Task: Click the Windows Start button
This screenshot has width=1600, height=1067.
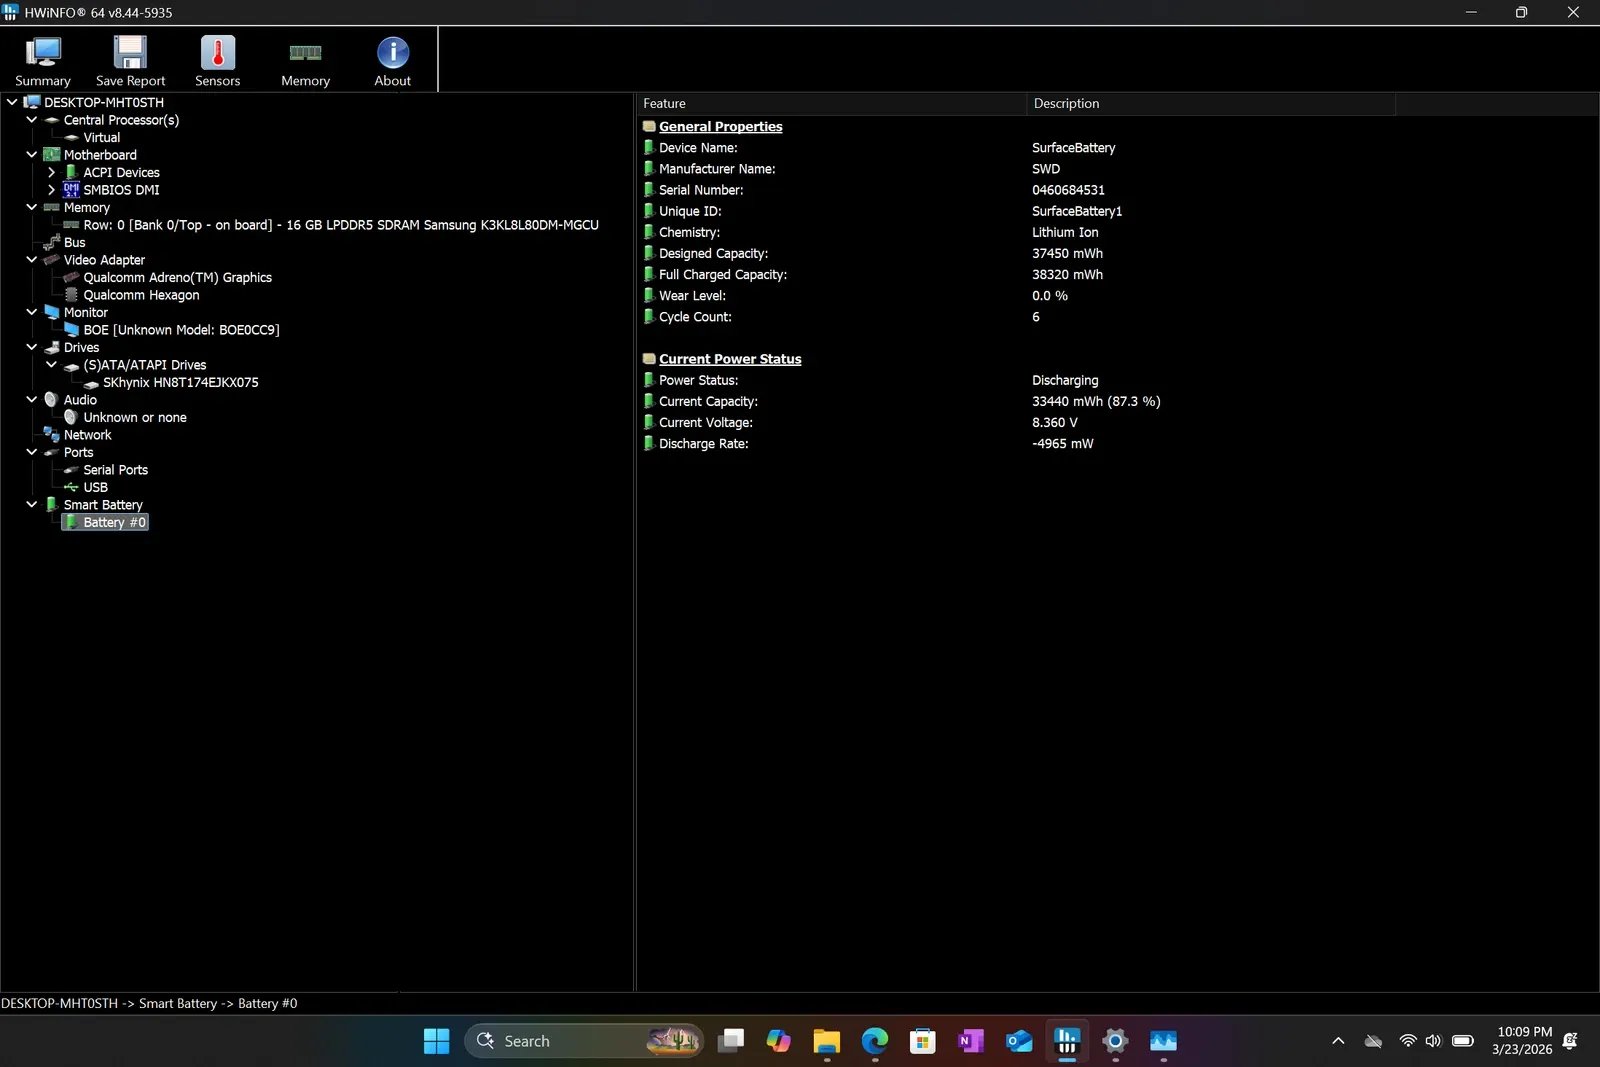Action: tap(436, 1041)
